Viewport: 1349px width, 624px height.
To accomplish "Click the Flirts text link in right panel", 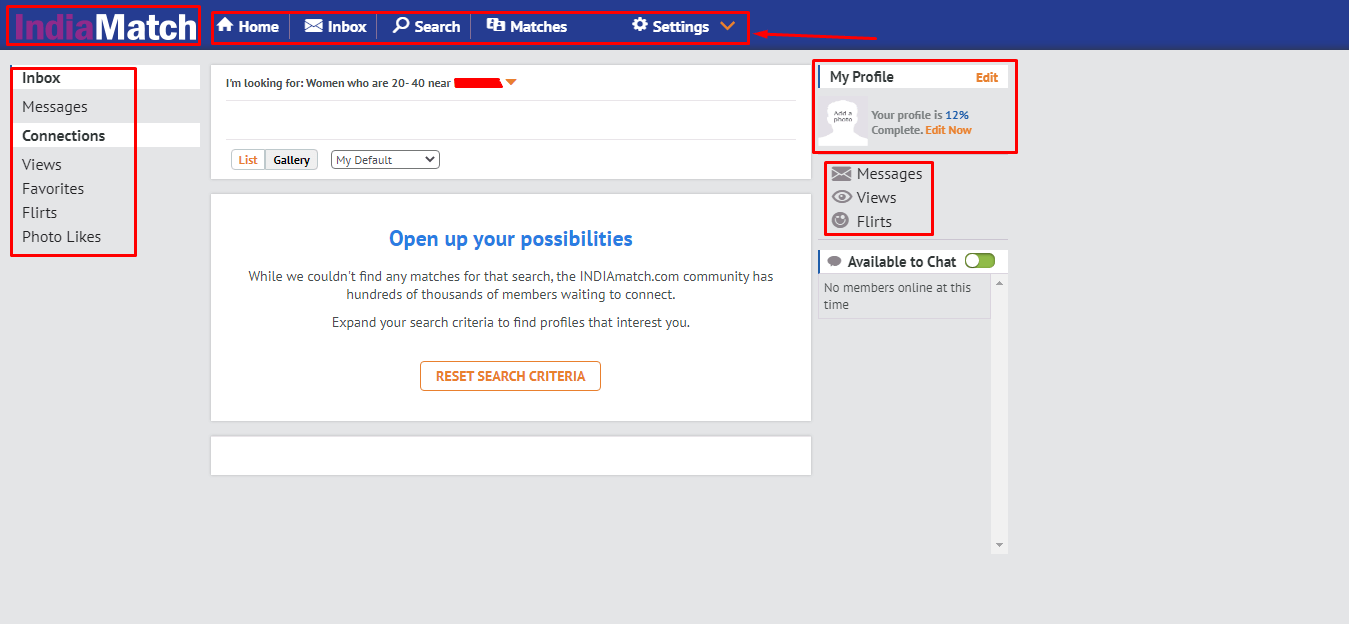I will [x=874, y=222].
